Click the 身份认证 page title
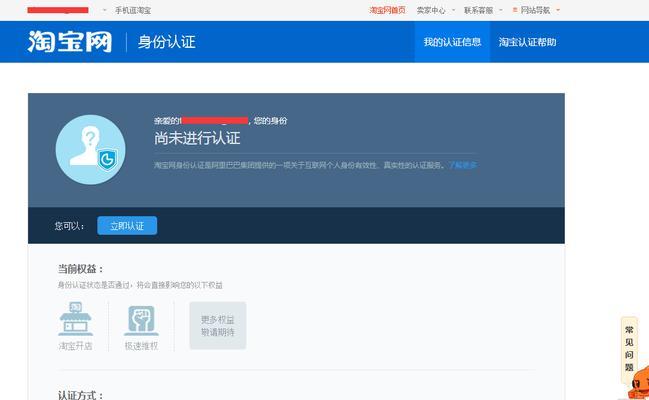Image resolution: width=649 pixels, height=400 pixels. tap(166, 42)
